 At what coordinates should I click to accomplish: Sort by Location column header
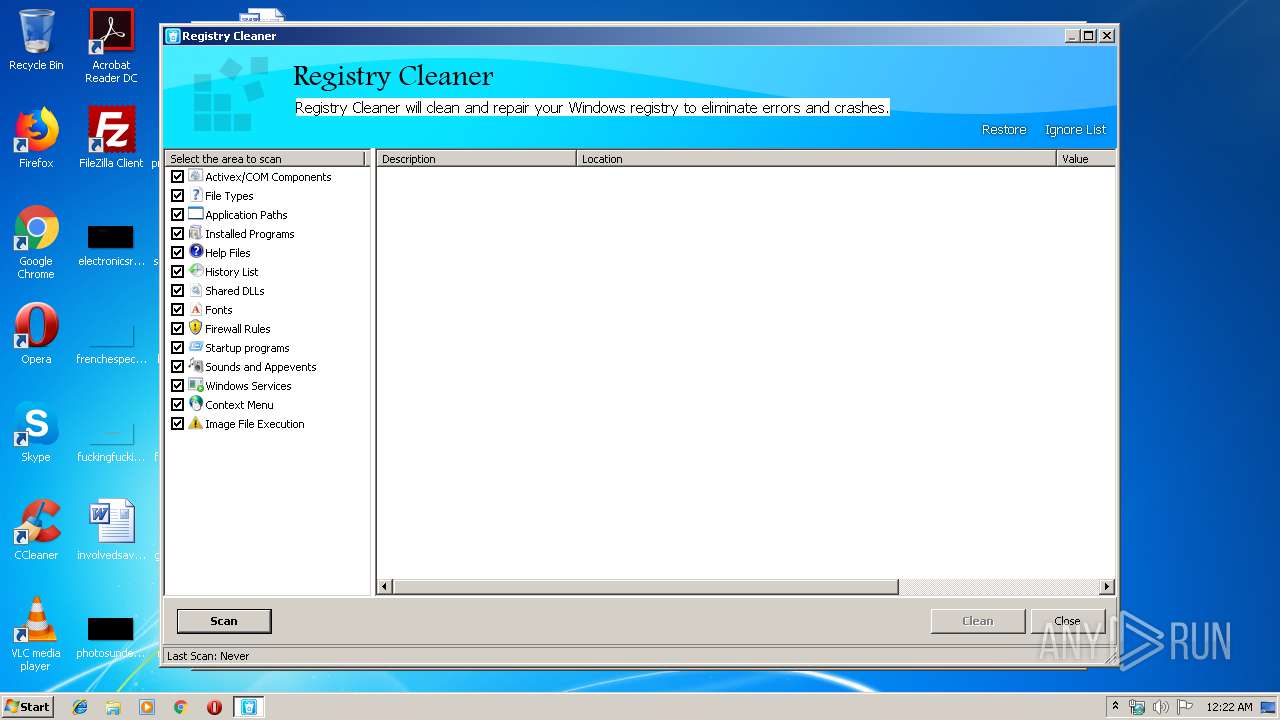[x=816, y=158]
